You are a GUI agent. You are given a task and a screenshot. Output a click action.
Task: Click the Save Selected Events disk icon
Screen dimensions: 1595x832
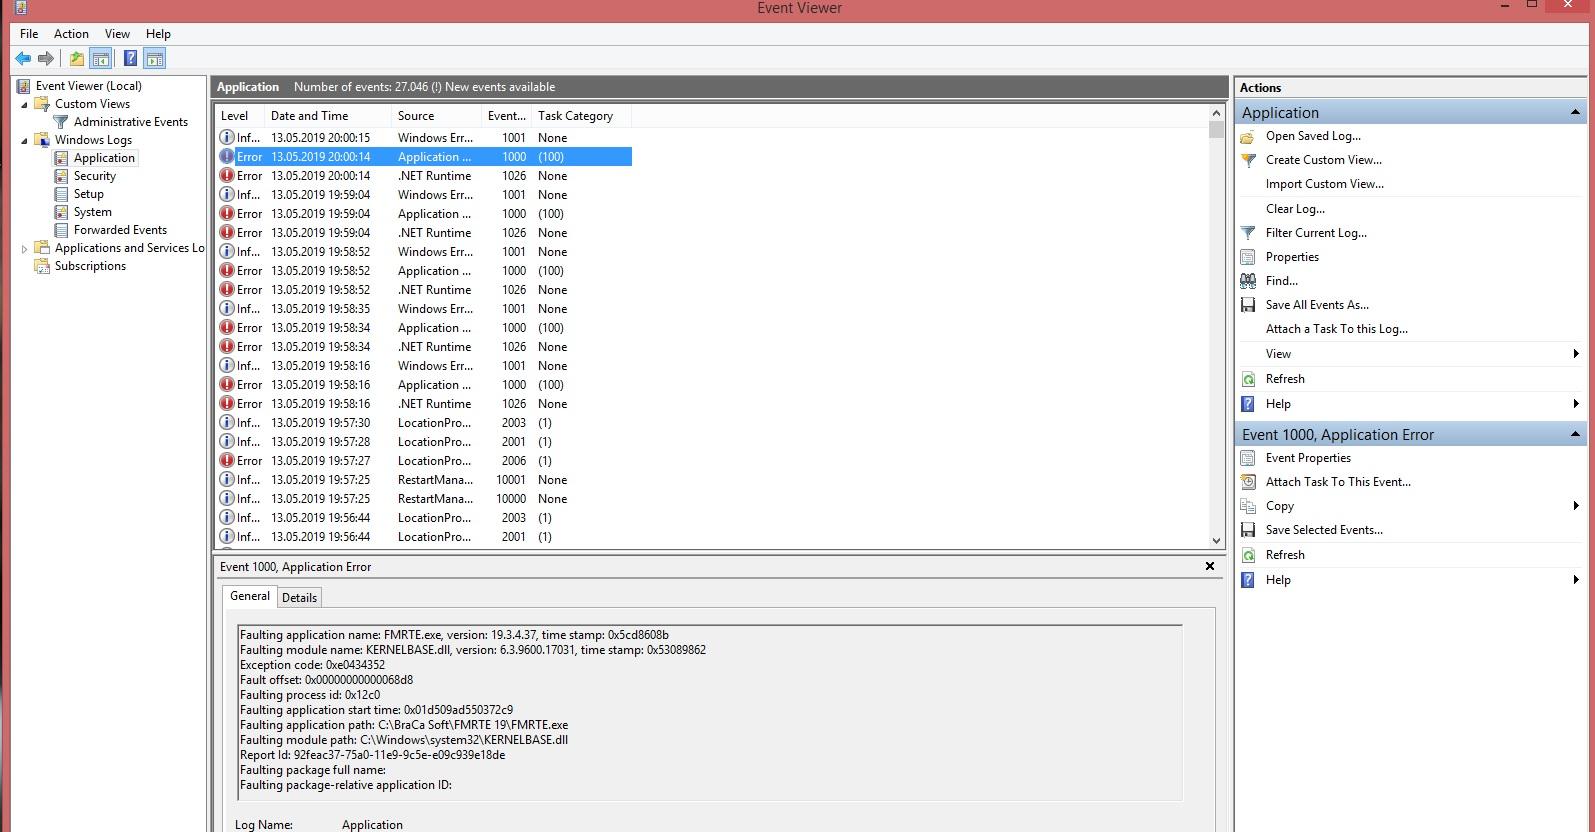click(x=1248, y=530)
